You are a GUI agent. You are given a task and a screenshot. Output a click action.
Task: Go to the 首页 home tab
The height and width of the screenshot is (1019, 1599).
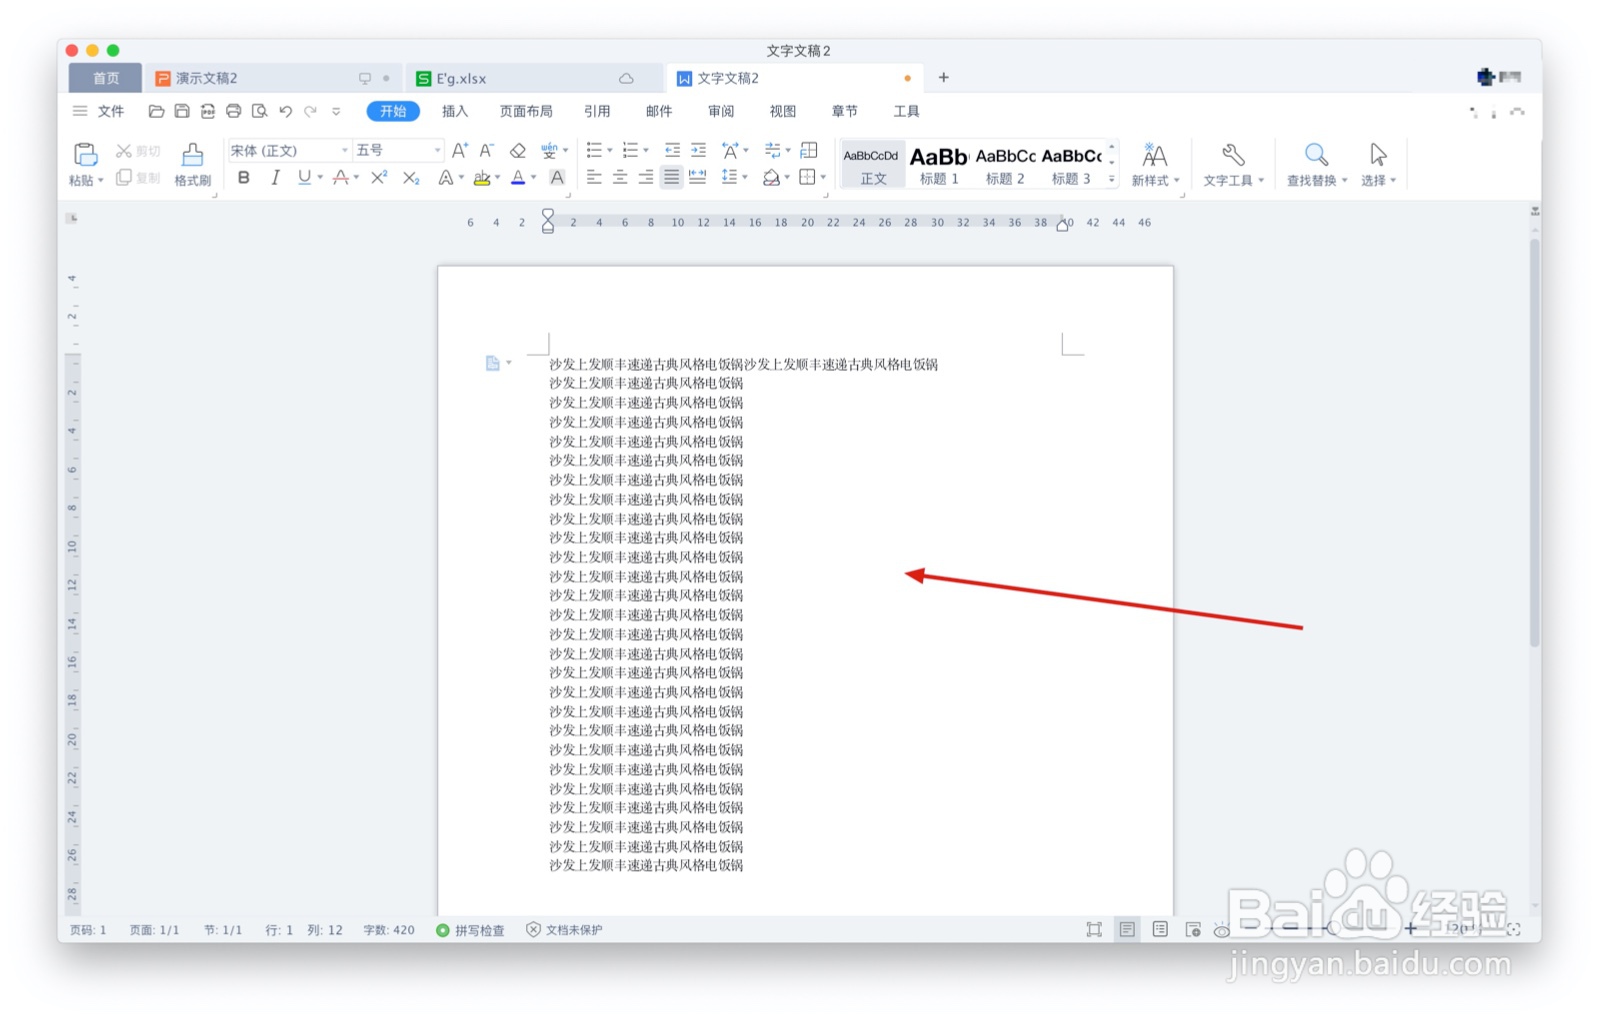click(x=106, y=78)
